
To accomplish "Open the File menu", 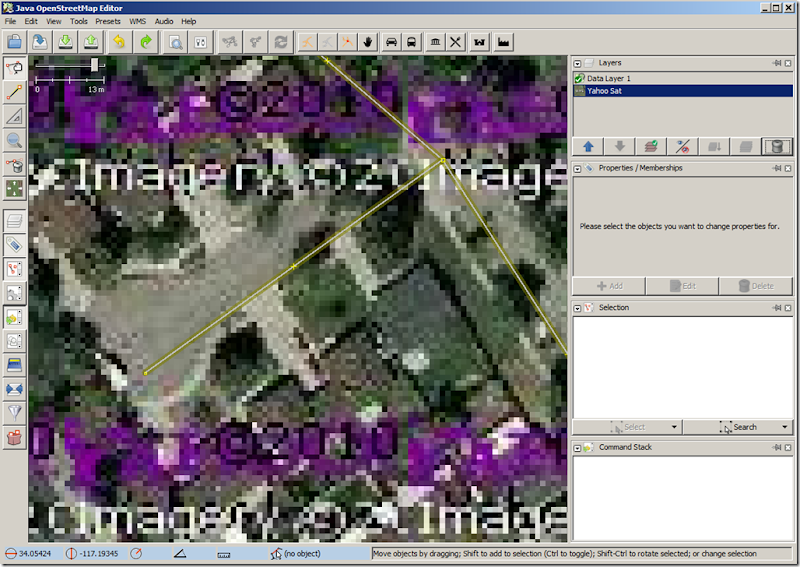I will [x=10, y=21].
